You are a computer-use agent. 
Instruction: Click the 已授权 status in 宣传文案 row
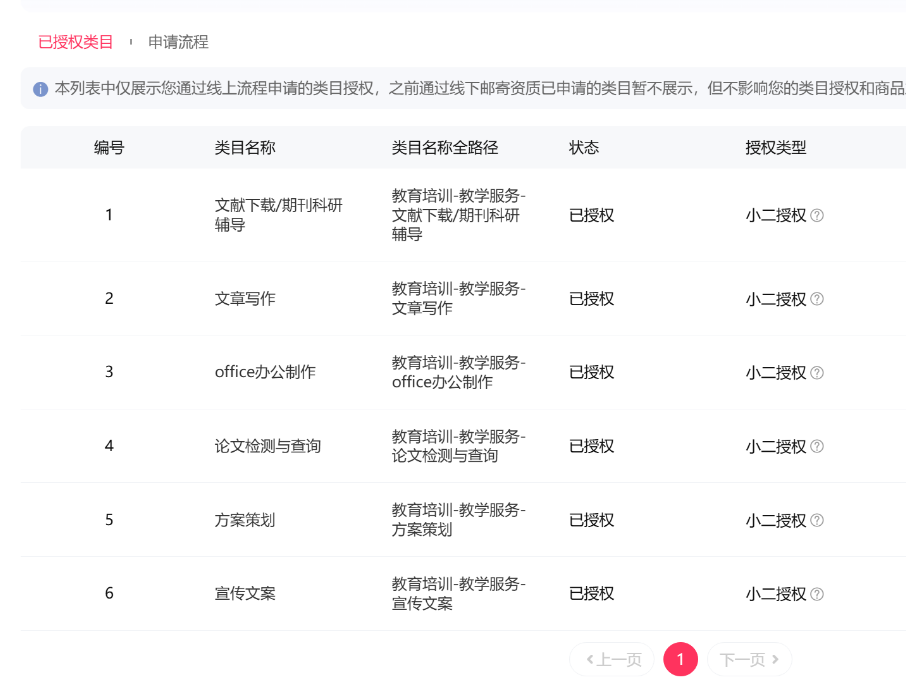click(591, 594)
